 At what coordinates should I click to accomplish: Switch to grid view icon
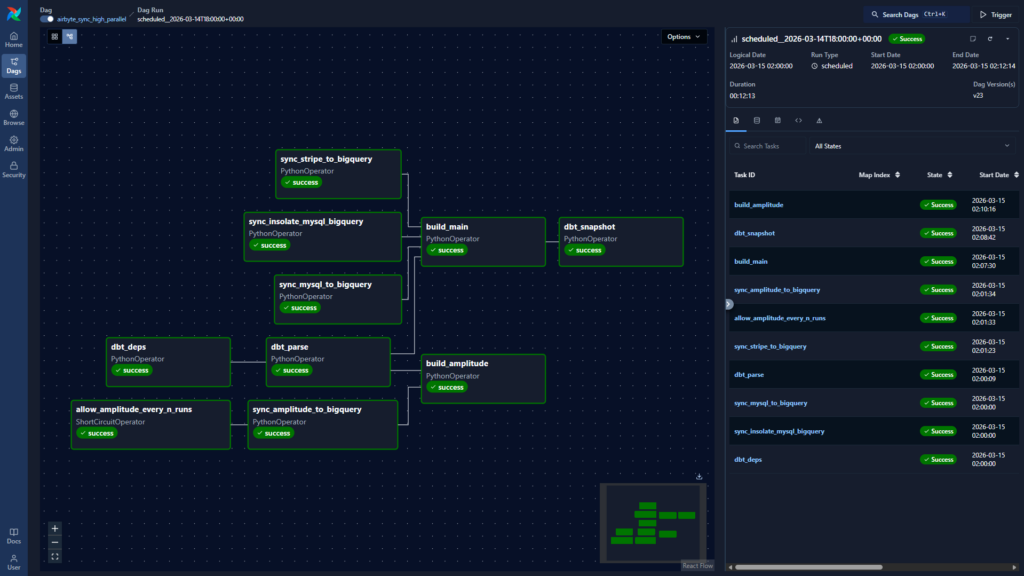click(55, 37)
